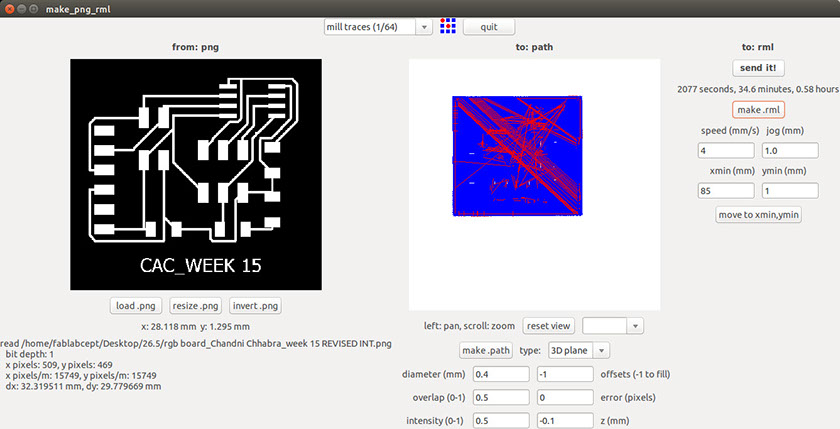The image size is (840, 429).
Task: Click the 'dx: 32.319511 mm' dimensions line
Action: click(x=83, y=386)
